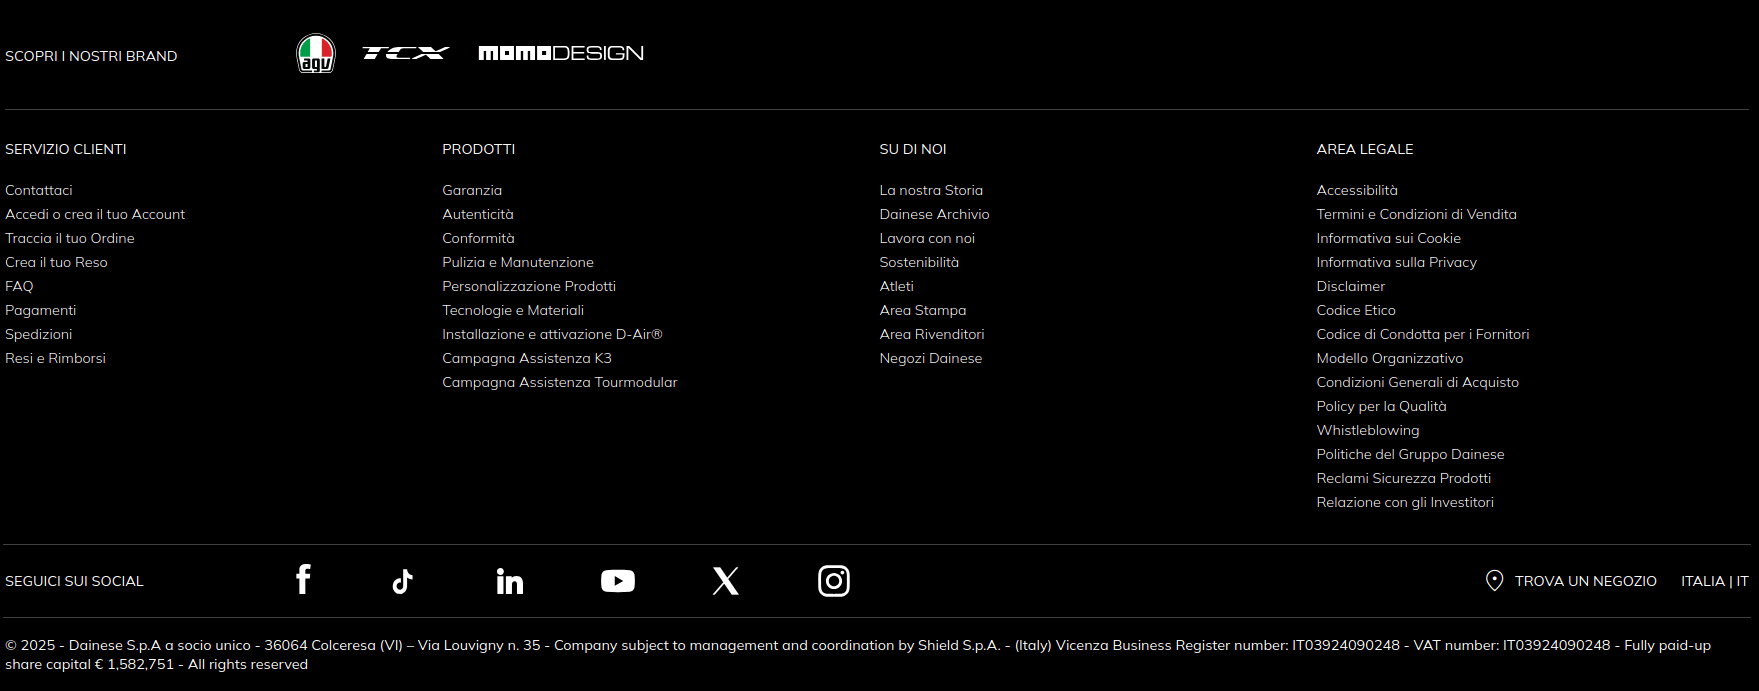Open Dainese Archivio link

(x=934, y=214)
